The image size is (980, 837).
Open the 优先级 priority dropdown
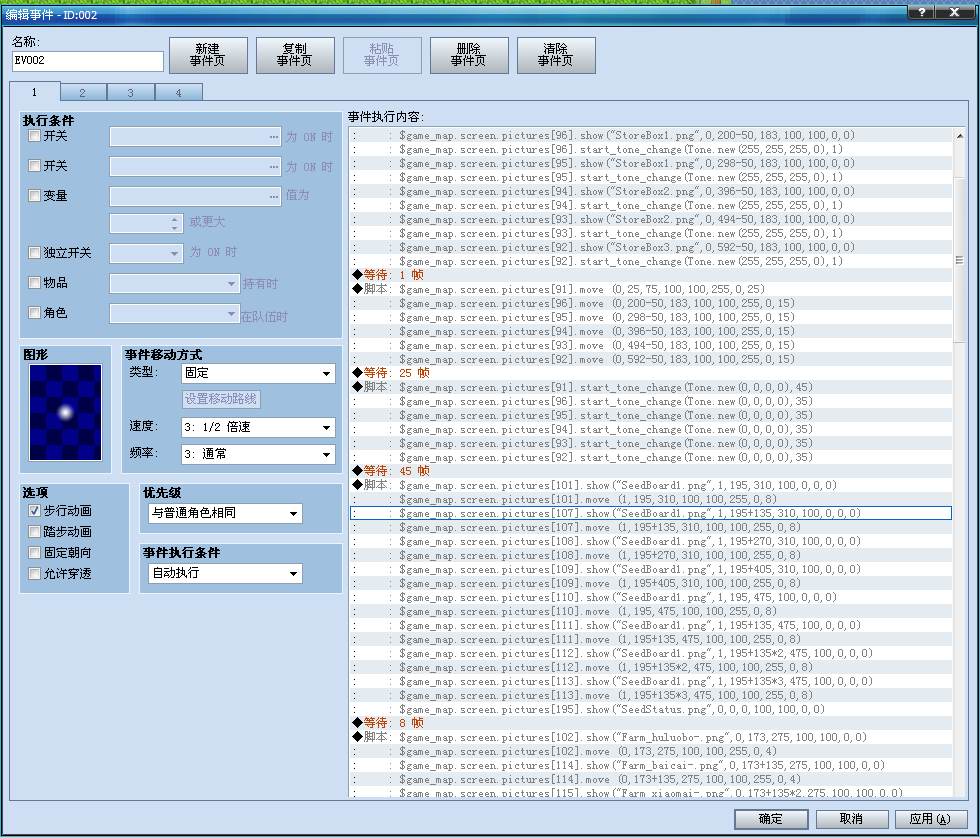[225, 513]
